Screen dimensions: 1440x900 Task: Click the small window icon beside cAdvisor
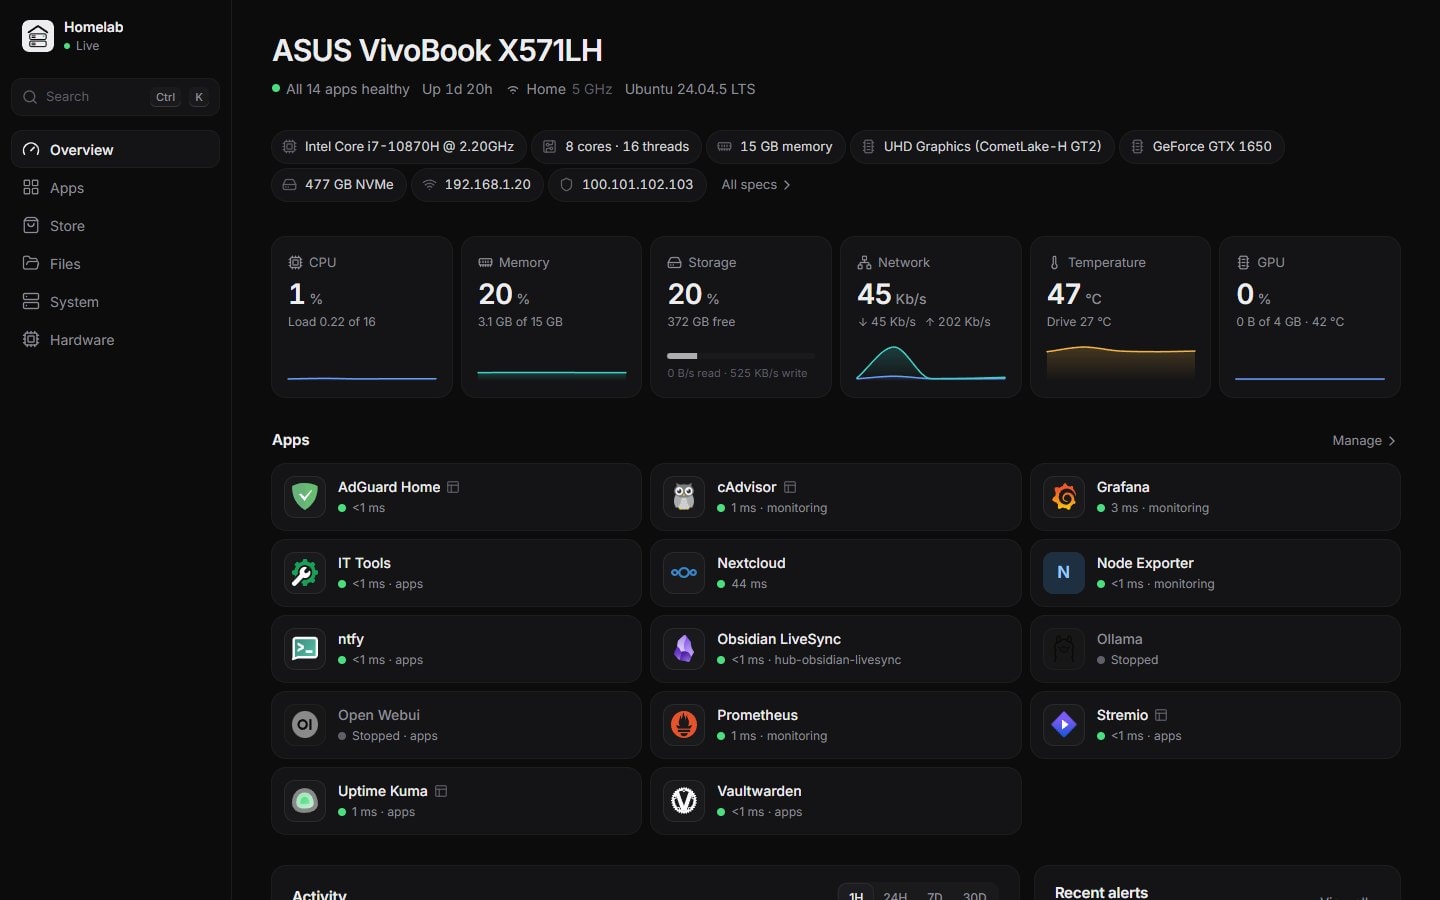click(x=790, y=487)
